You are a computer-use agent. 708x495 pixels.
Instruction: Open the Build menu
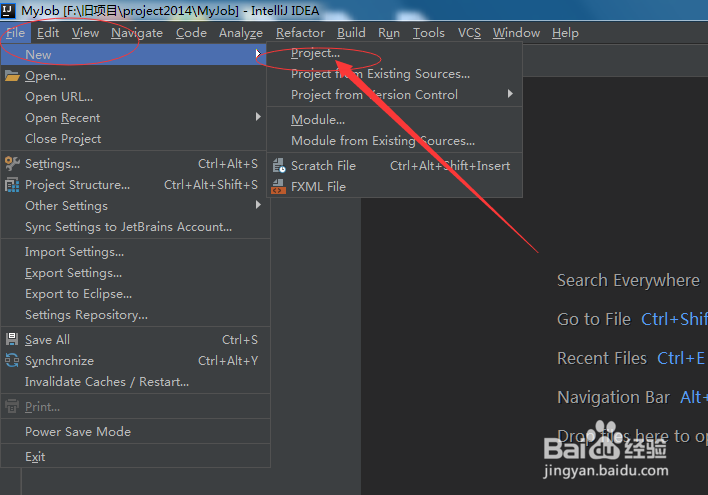coord(351,33)
